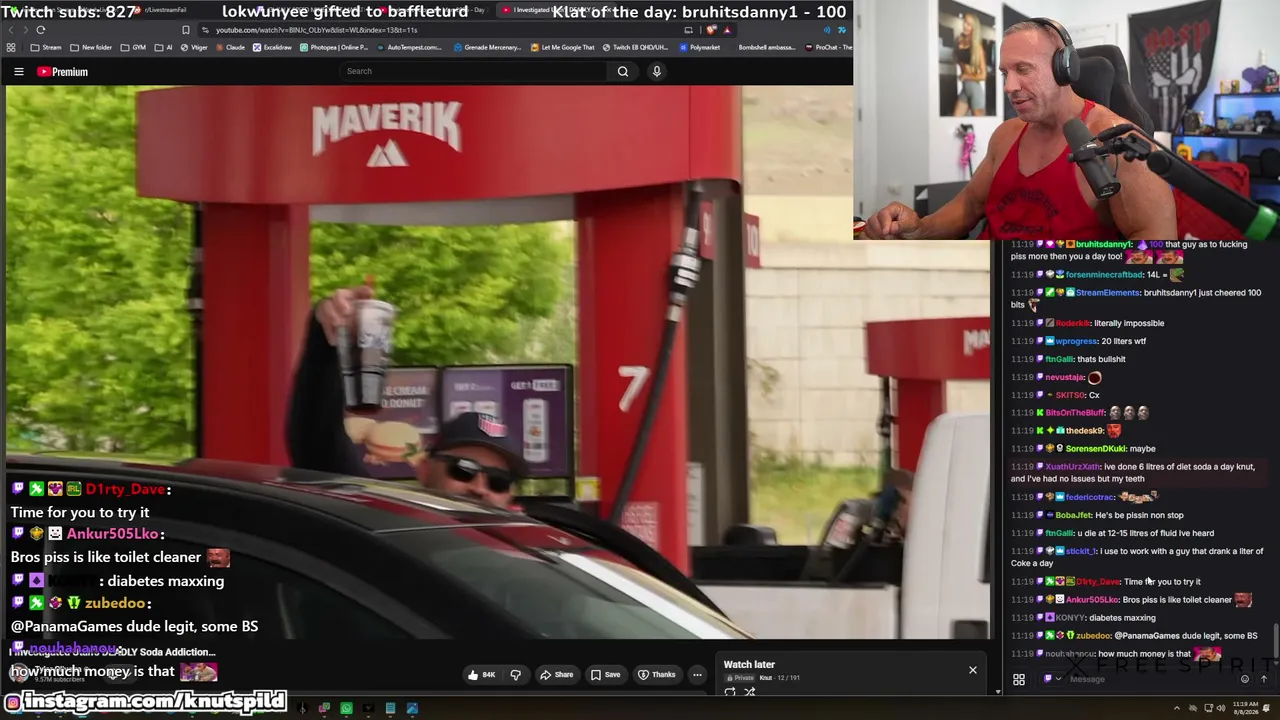The height and width of the screenshot is (720, 1280).
Task: Close the Watch later playlist panel
Action: pyautogui.click(x=972, y=670)
